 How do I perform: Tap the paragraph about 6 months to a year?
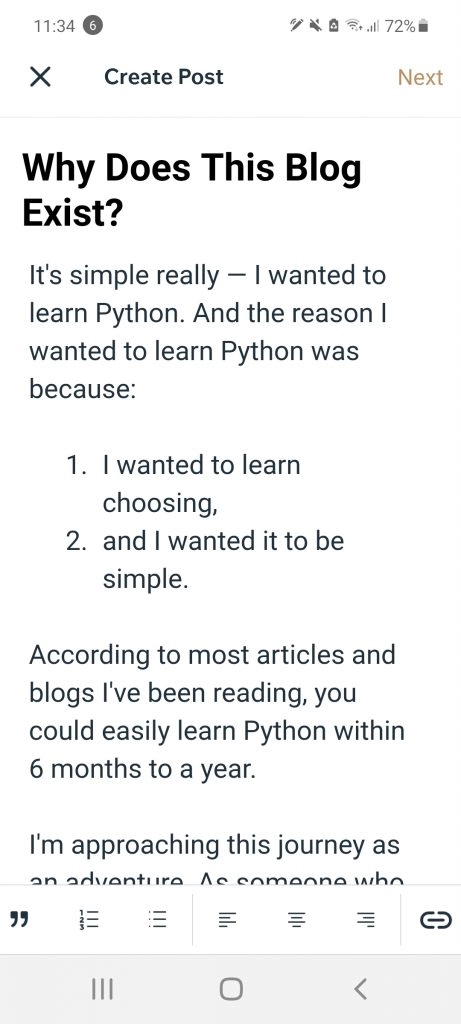217,712
